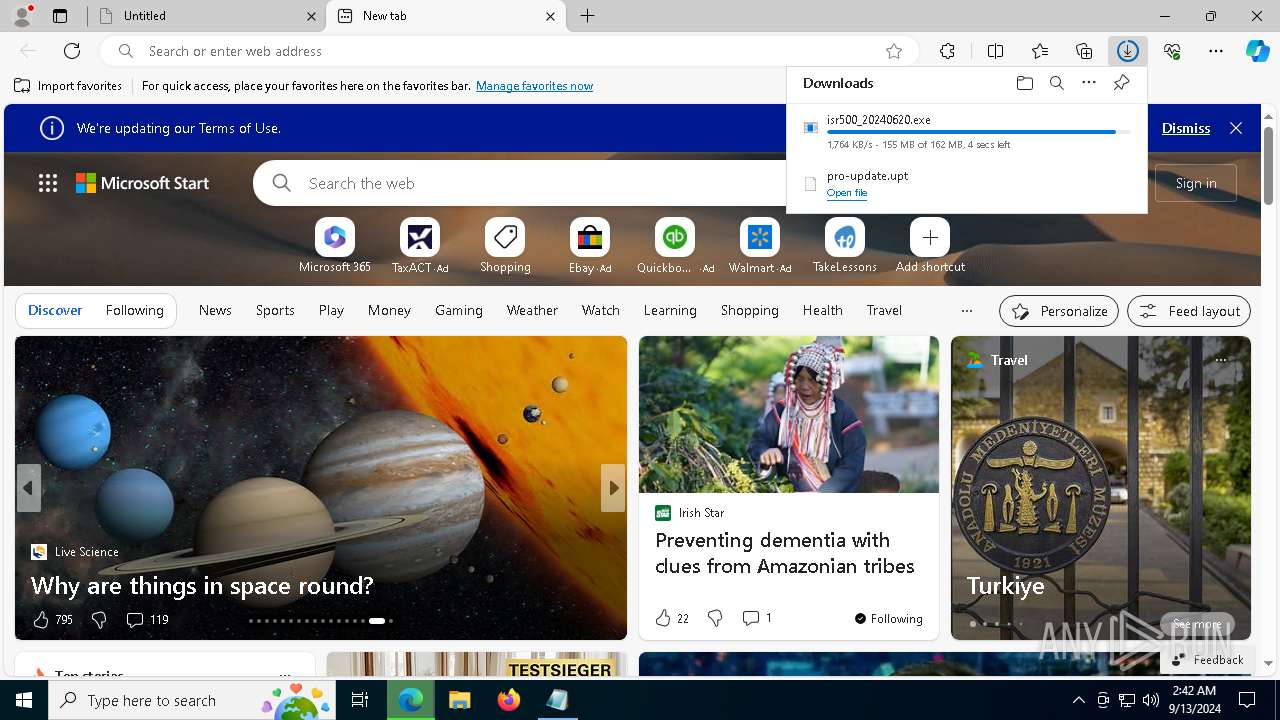Open the News category
The width and height of the screenshot is (1280, 720).
pyautogui.click(x=215, y=311)
